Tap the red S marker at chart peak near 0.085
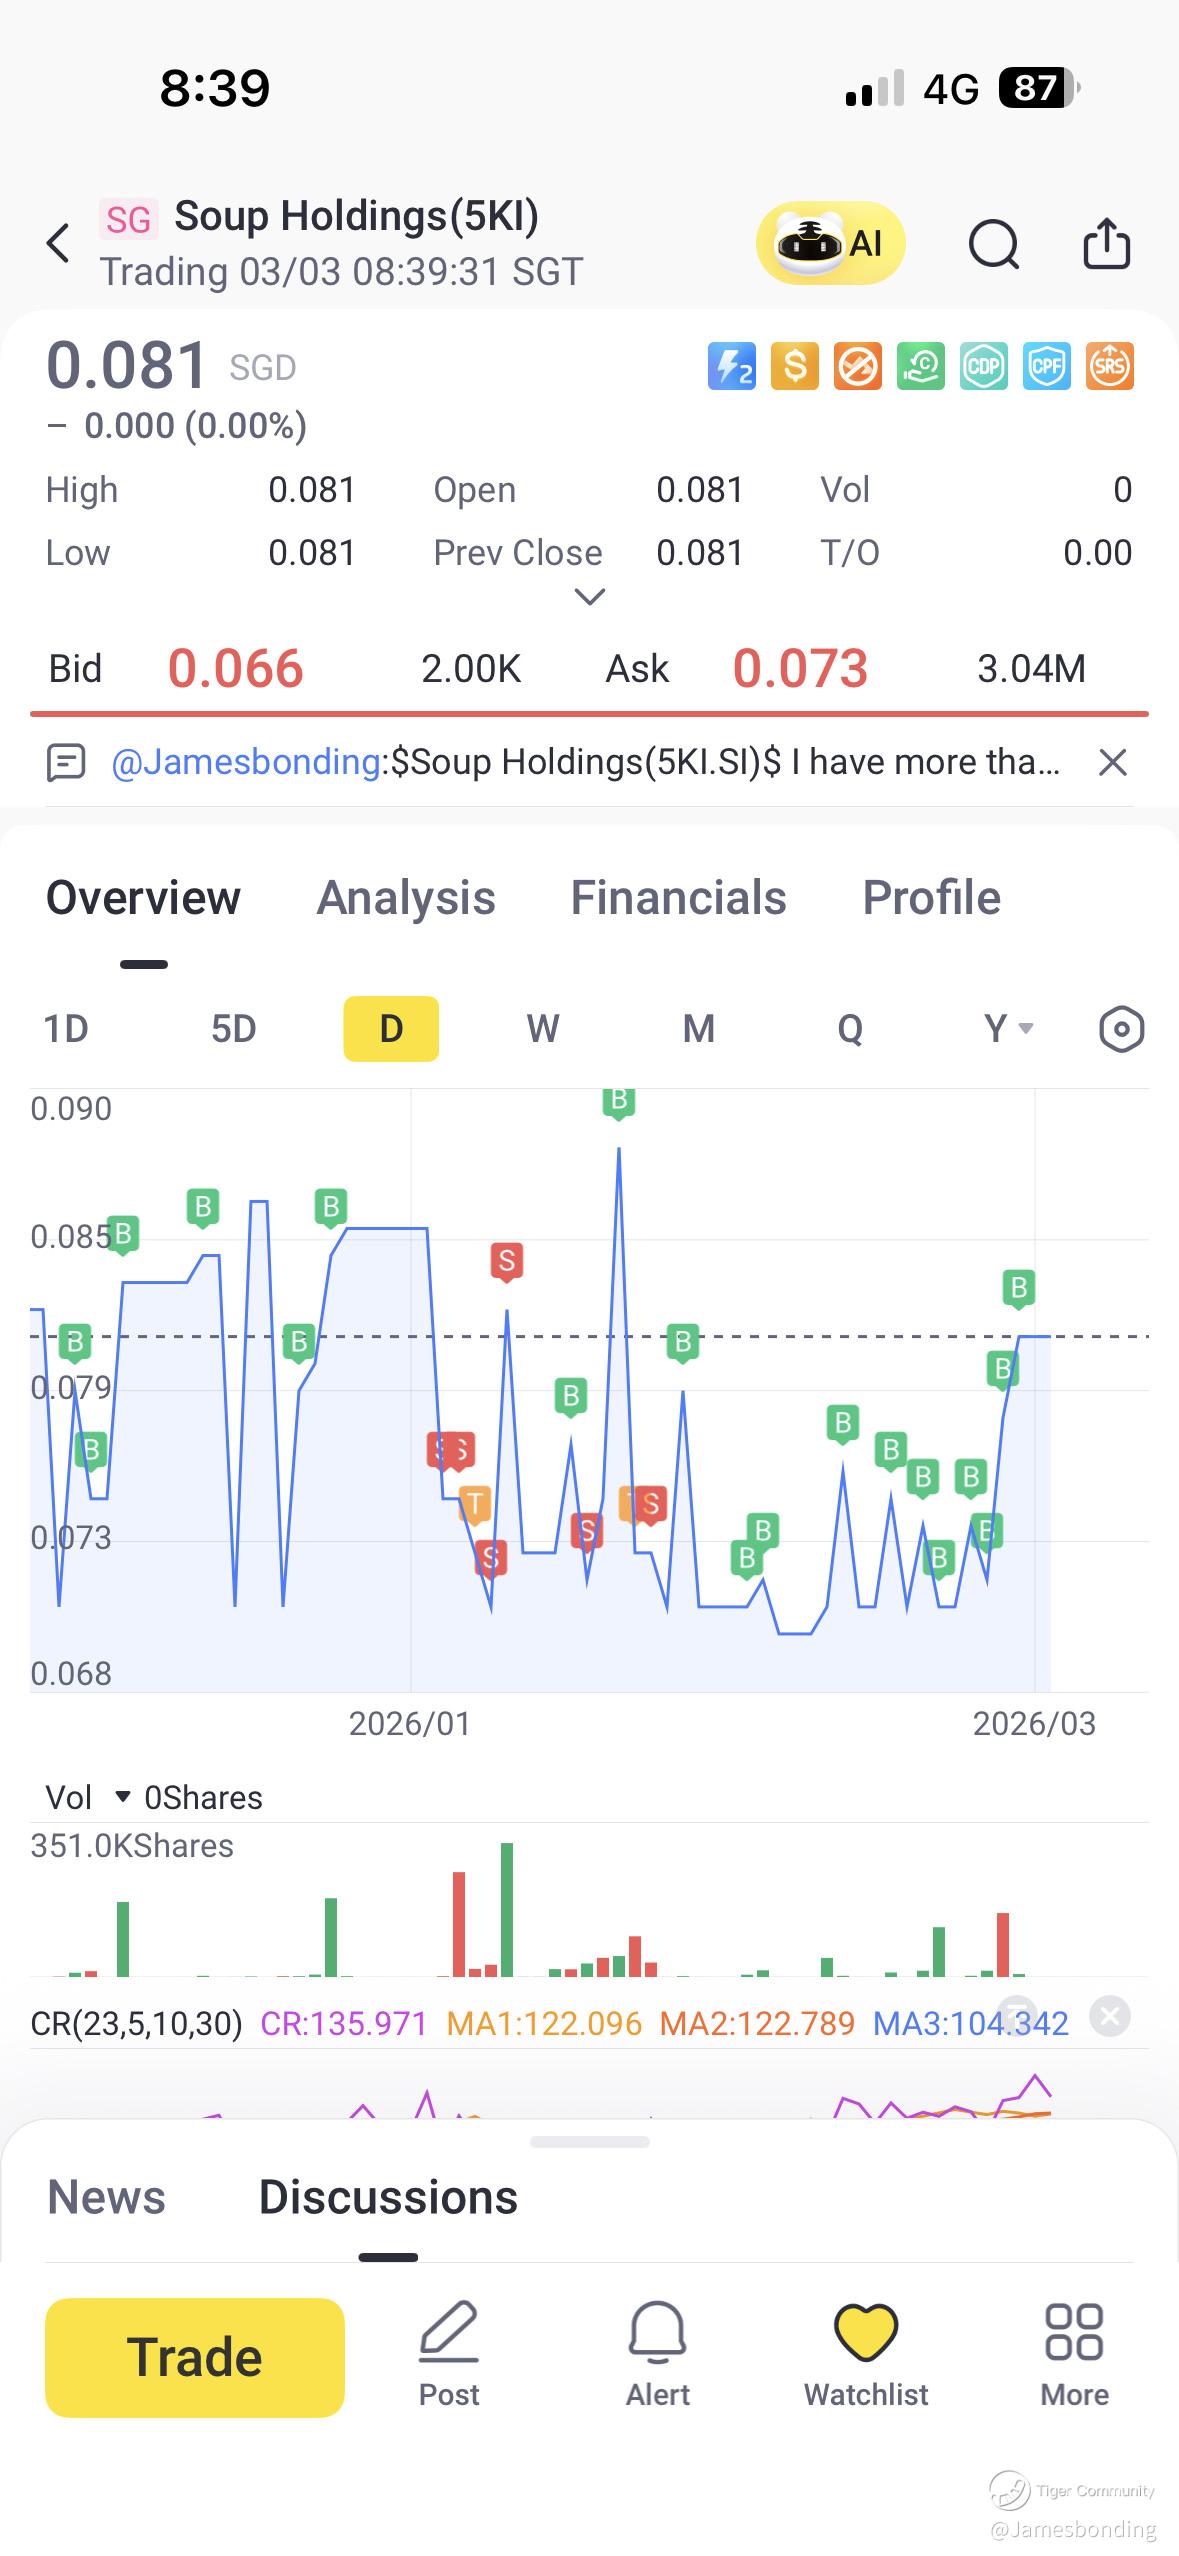Screen dimensions: 1179x2556 click(x=506, y=1262)
